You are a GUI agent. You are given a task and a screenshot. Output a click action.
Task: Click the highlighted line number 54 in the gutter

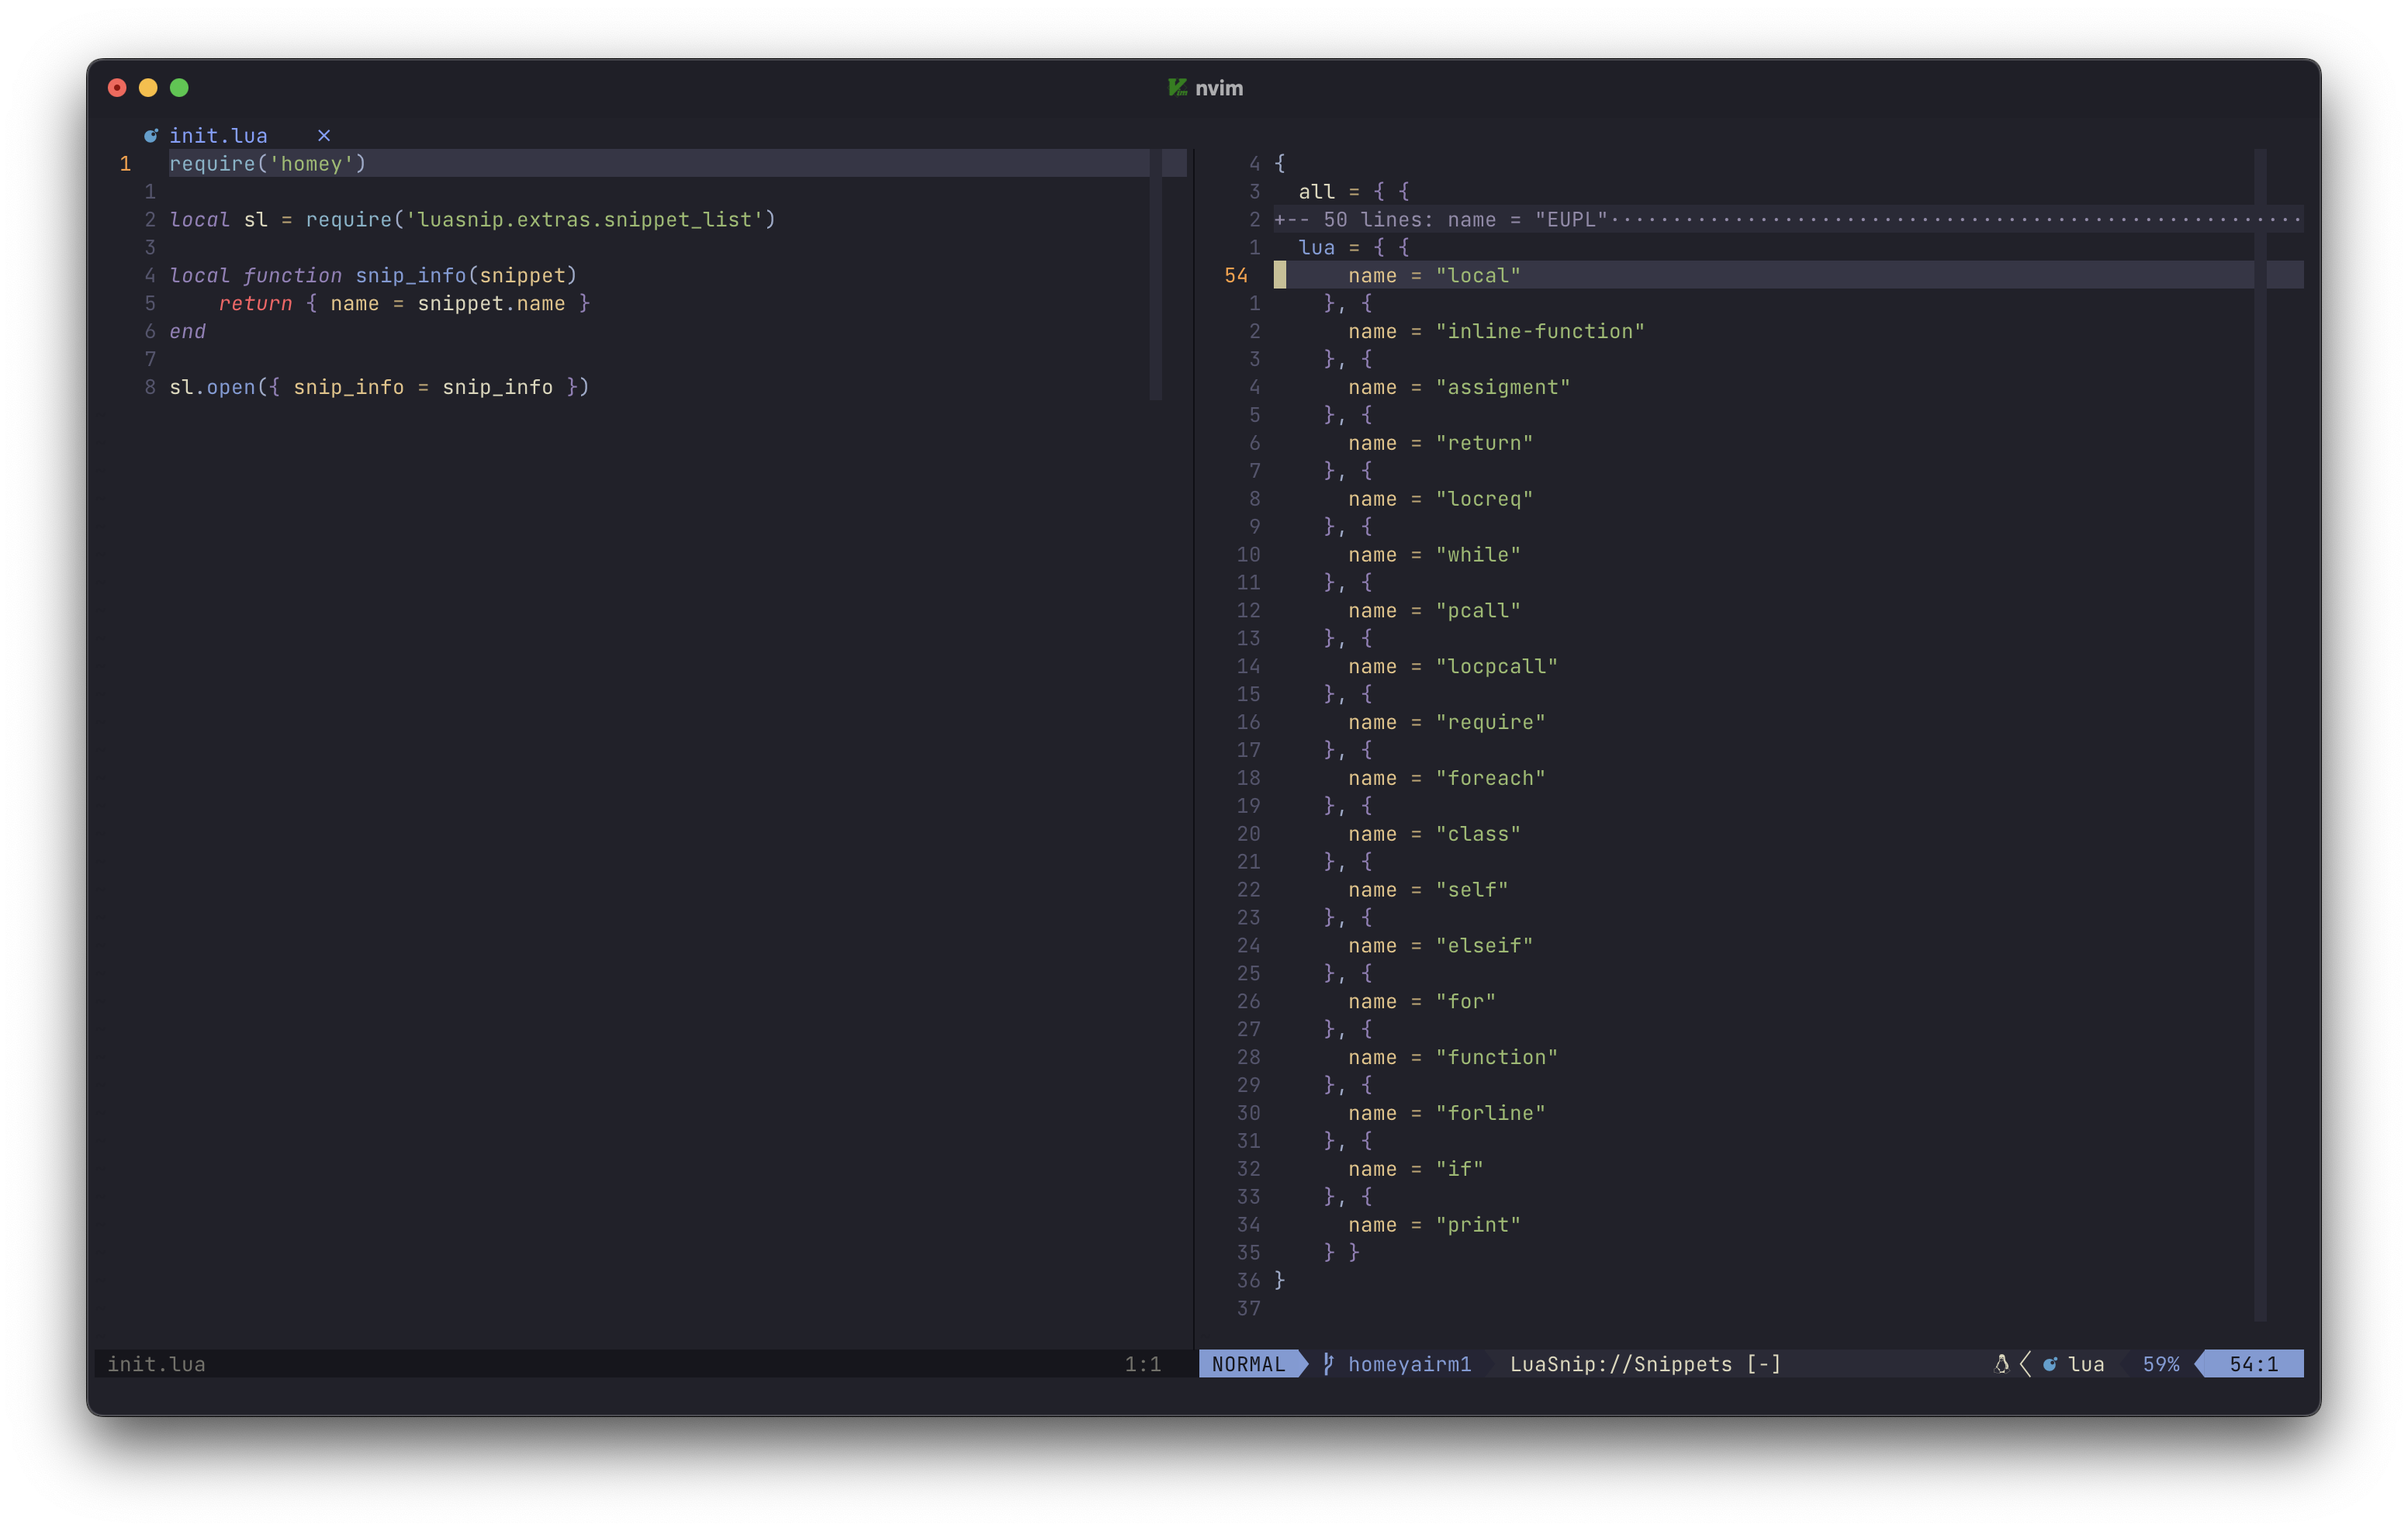pos(1236,275)
